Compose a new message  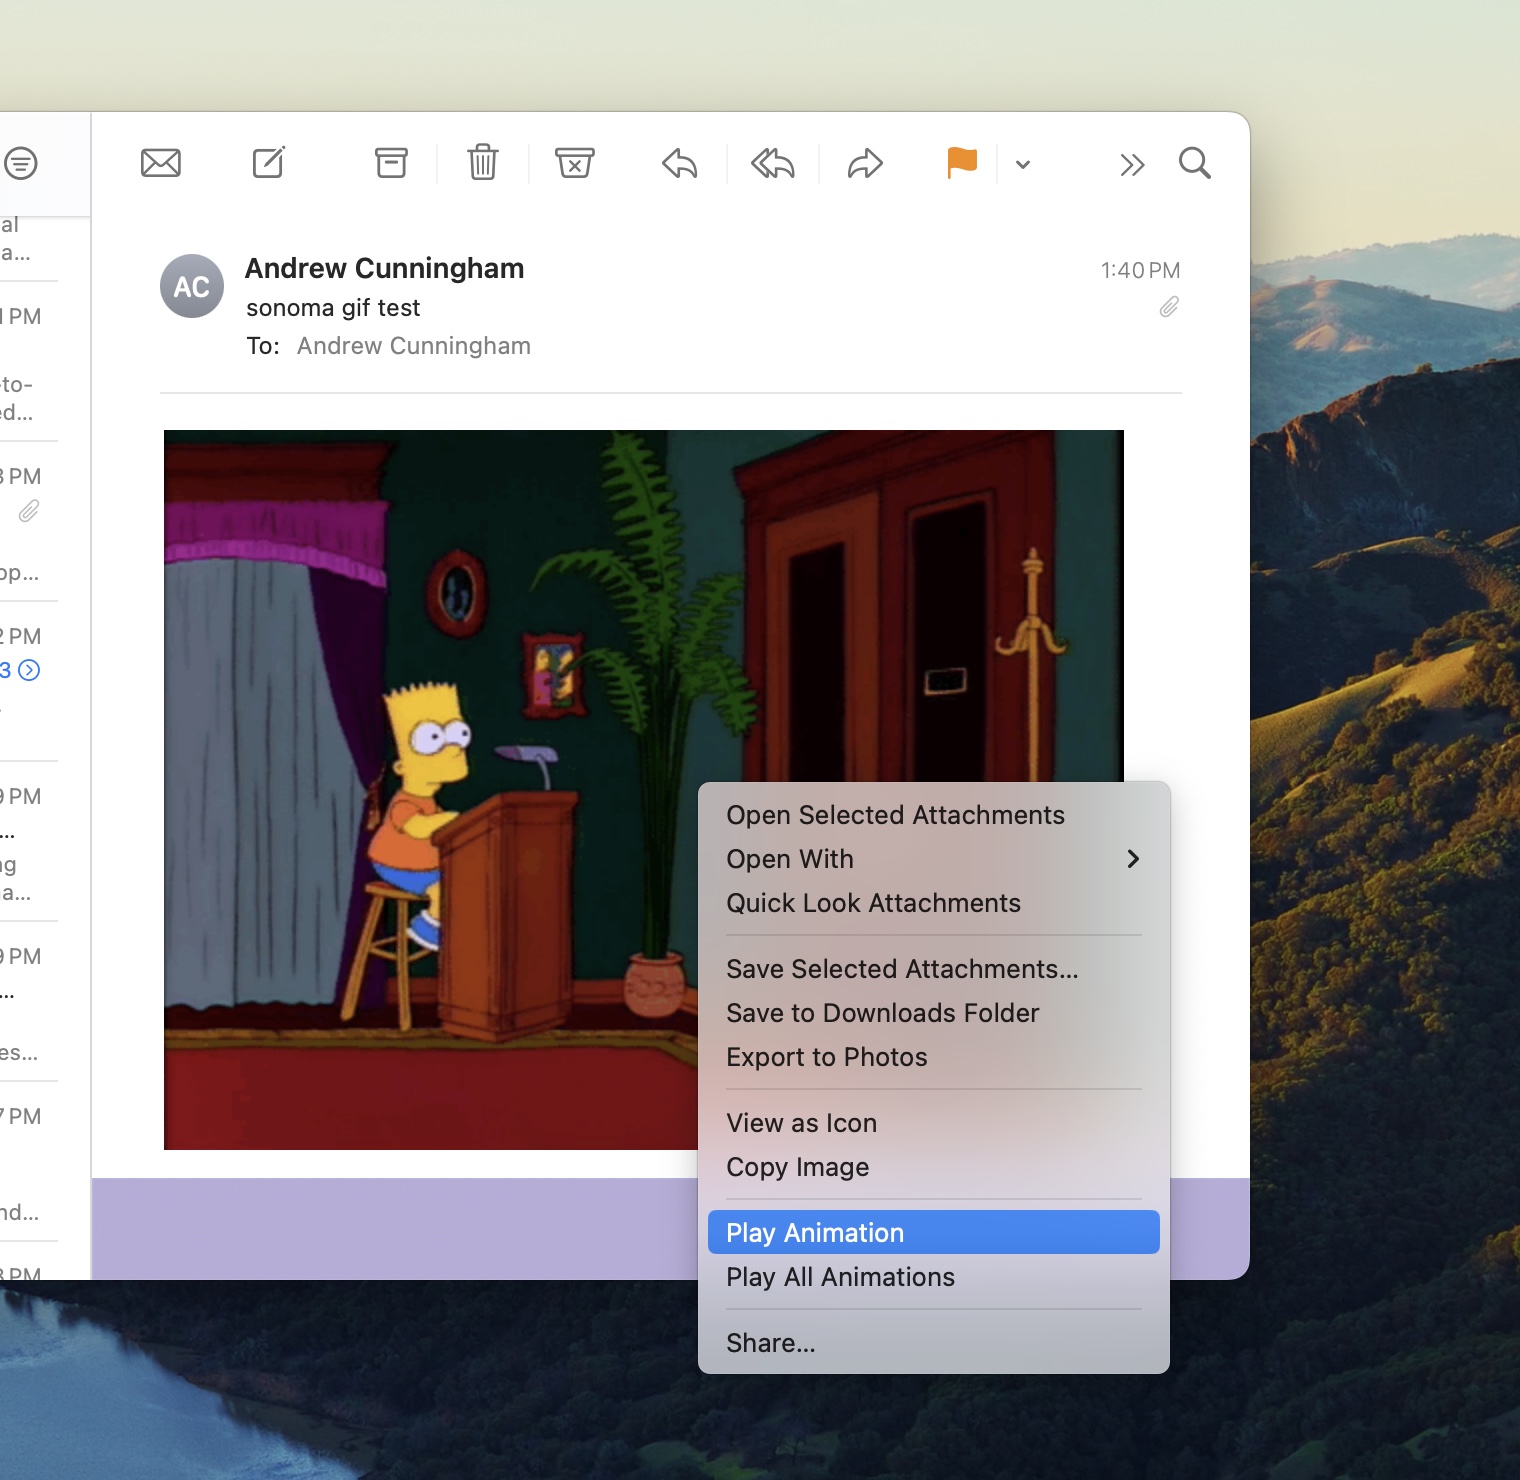[x=269, y=162]
